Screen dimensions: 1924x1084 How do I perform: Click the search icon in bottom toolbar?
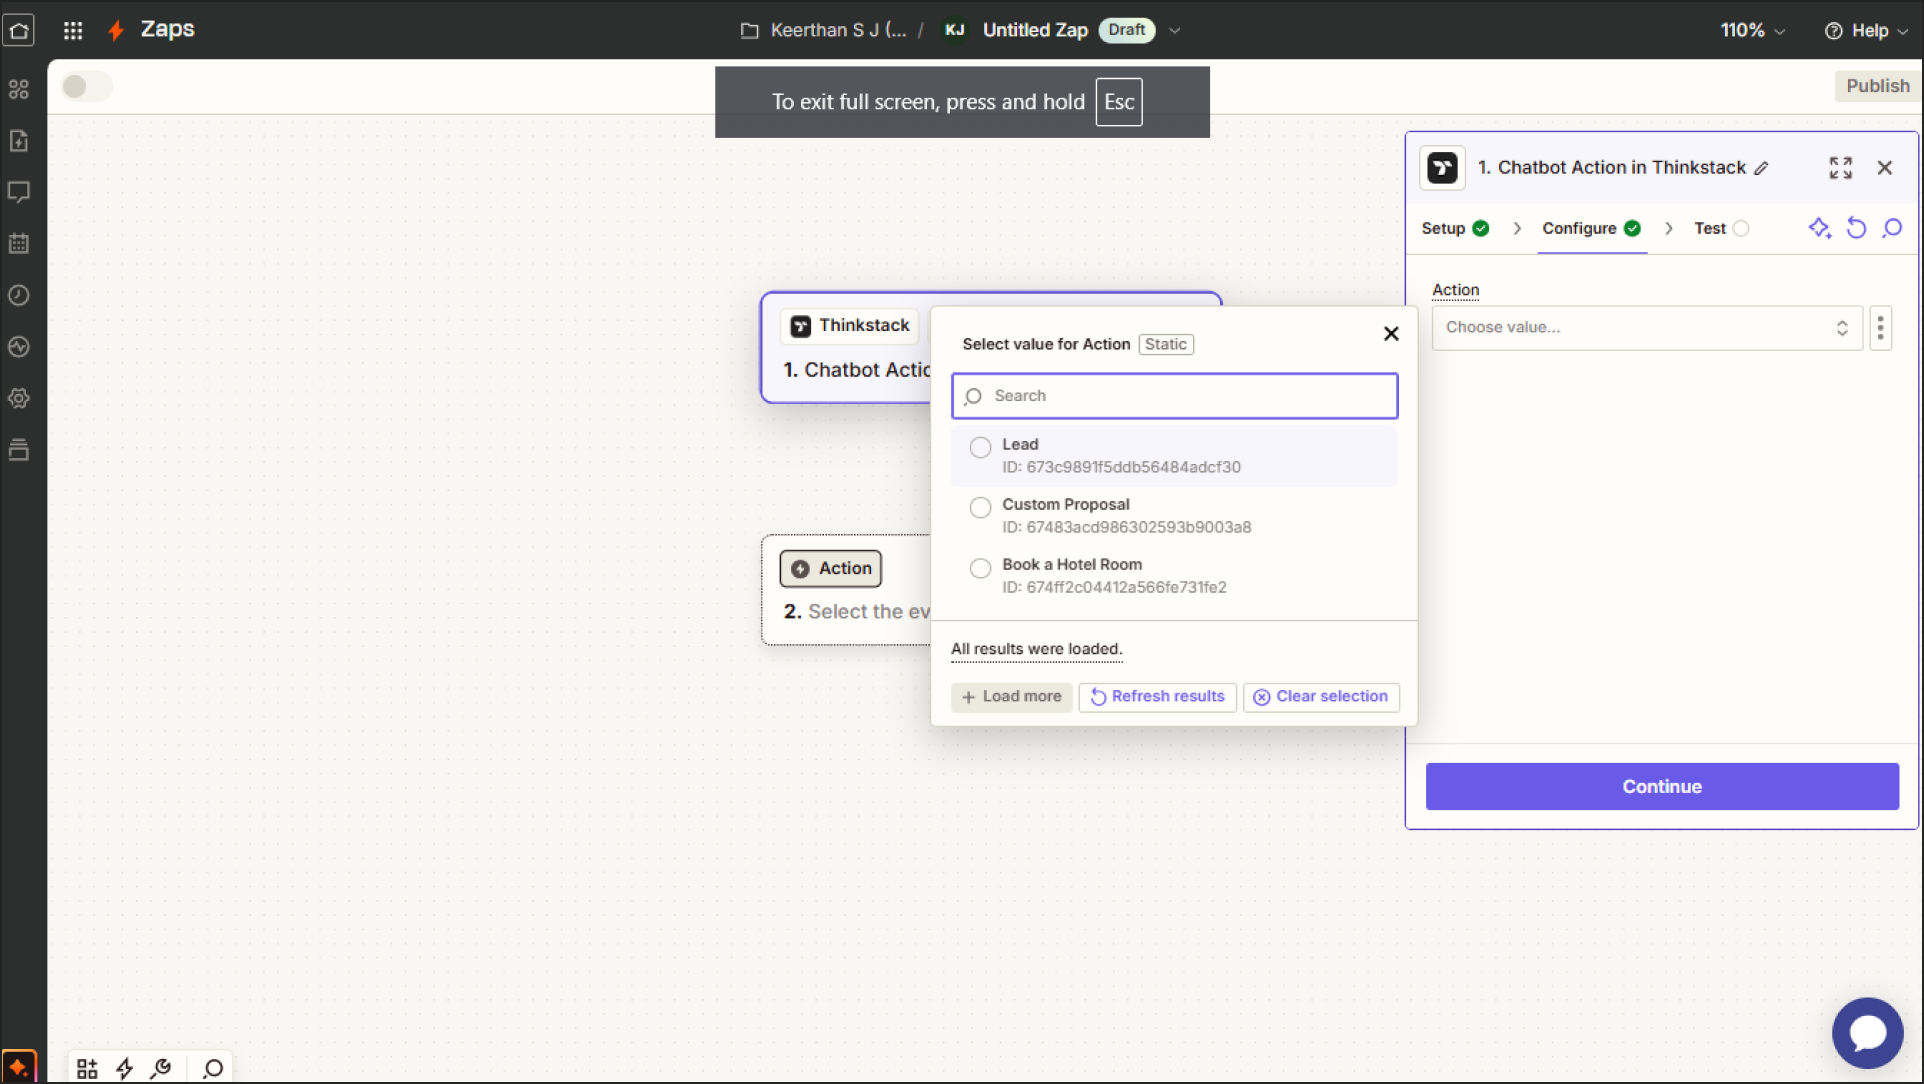click(x=212, y=1069)
